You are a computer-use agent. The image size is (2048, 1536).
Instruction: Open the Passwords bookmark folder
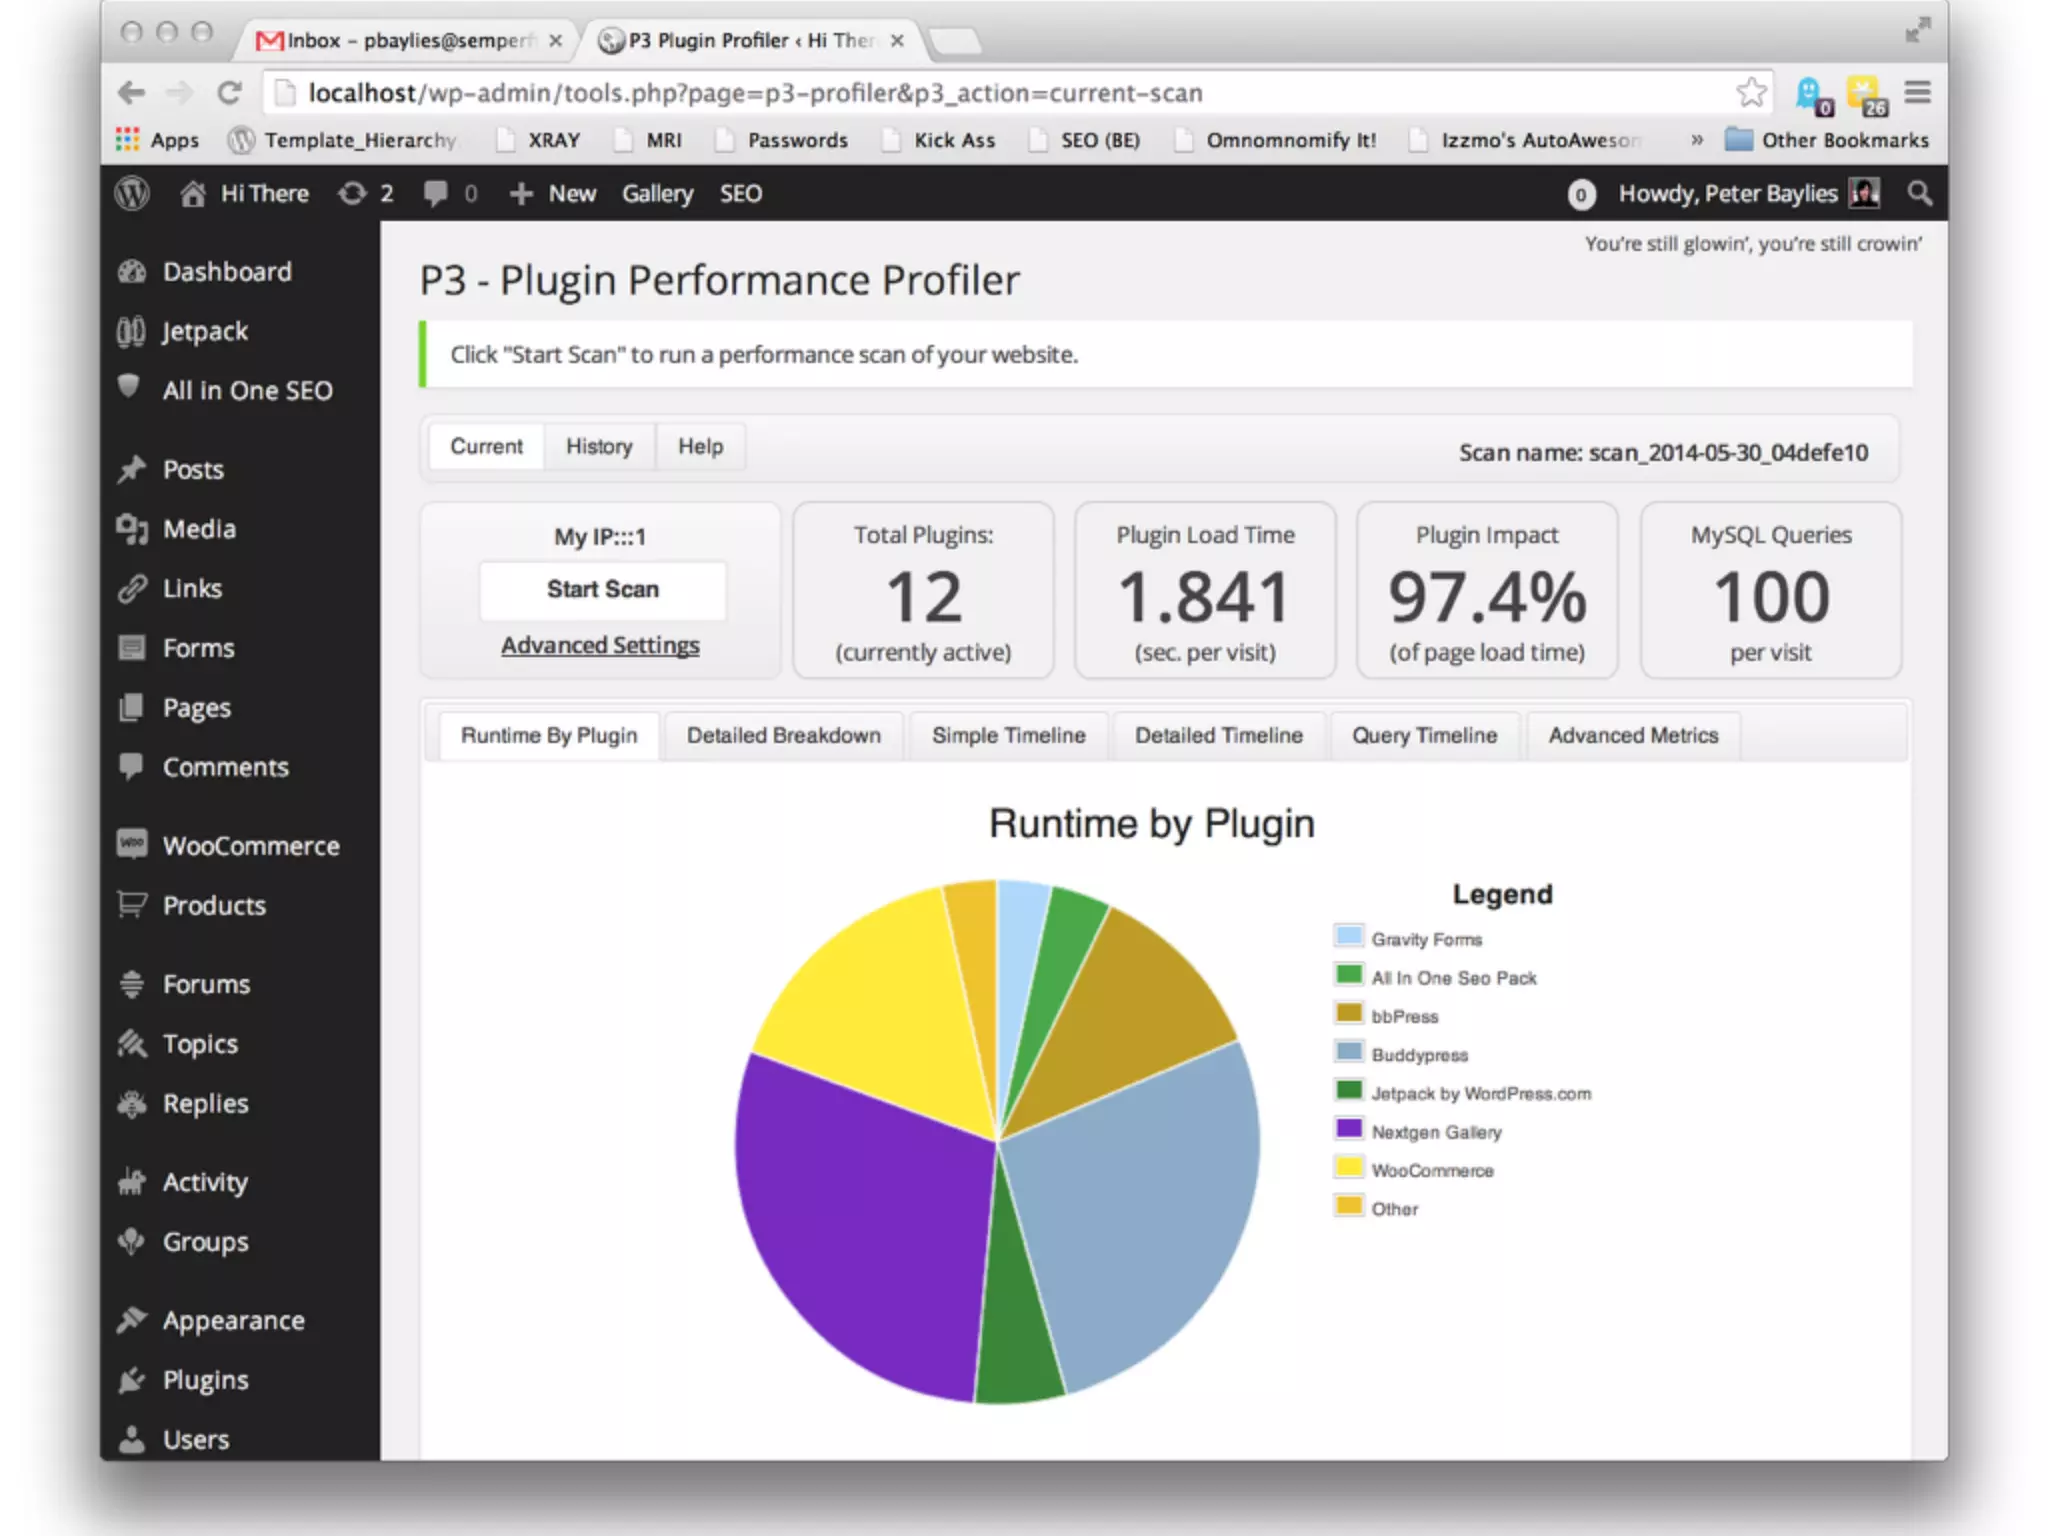(782, 140)
